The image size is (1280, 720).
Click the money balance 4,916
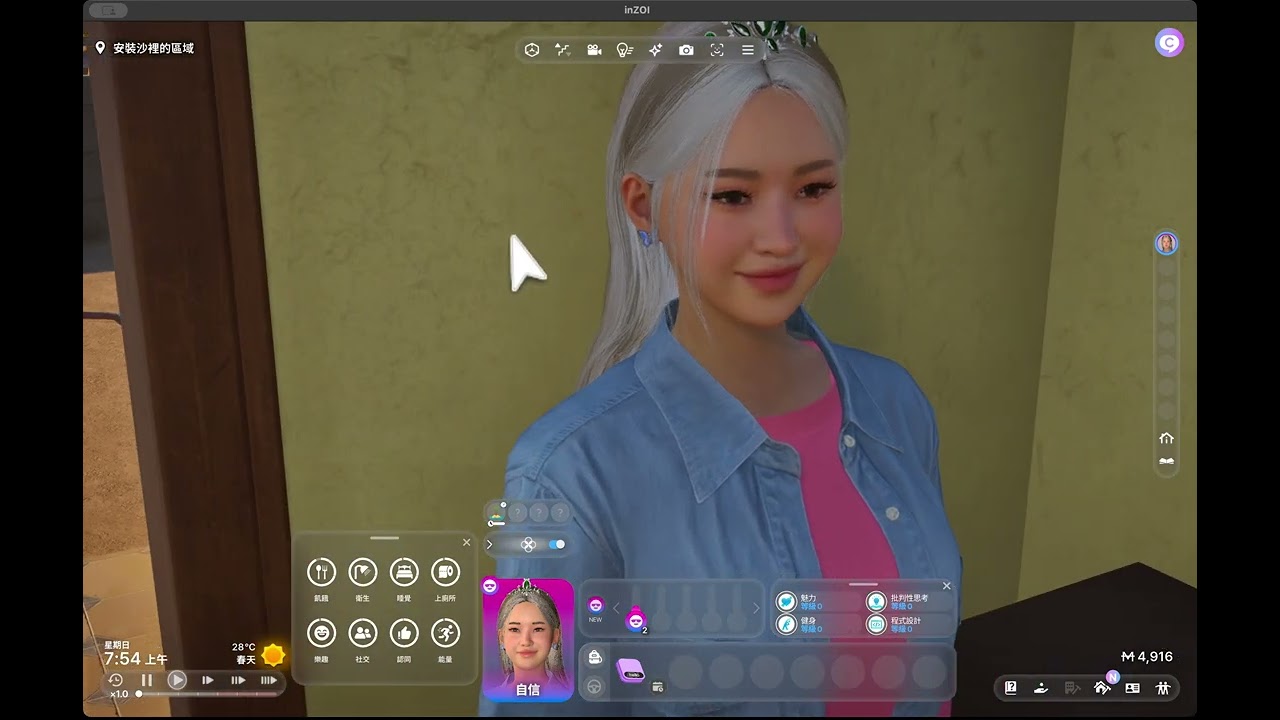pyautogui.click(x=1147, y=657)
